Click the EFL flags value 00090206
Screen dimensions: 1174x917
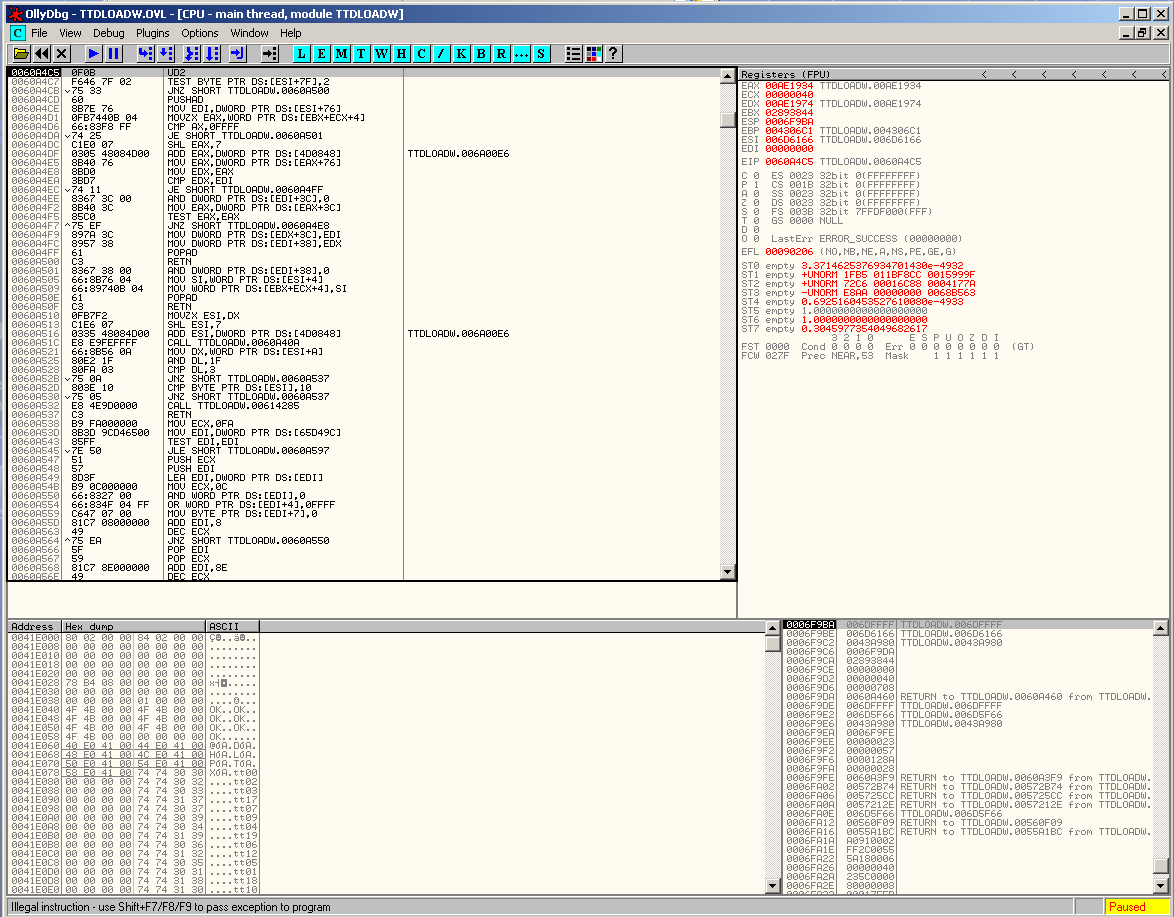click(x=789, y=252)
